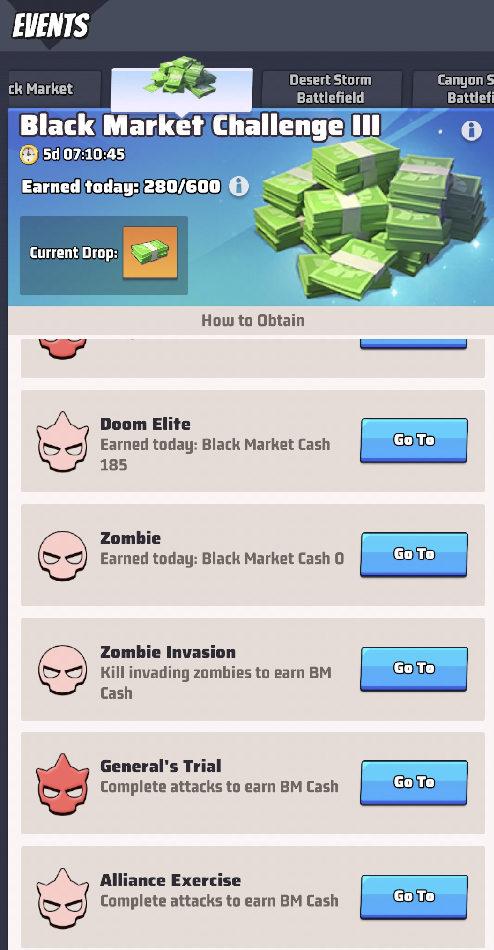Screen dimensions: 494x950
Task: Tap the Current Drop cash bundle icon
Action: pyautogui.click(x=150, y=252)
